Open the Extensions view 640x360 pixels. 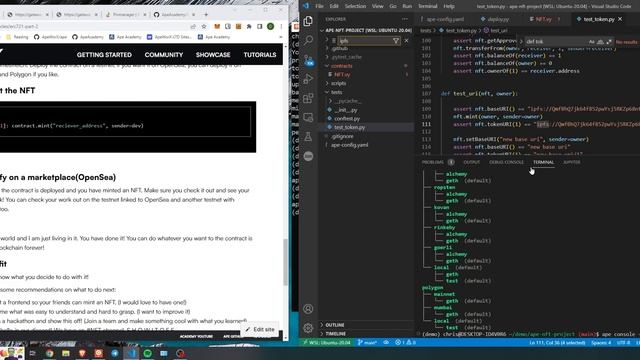(308, 98)
